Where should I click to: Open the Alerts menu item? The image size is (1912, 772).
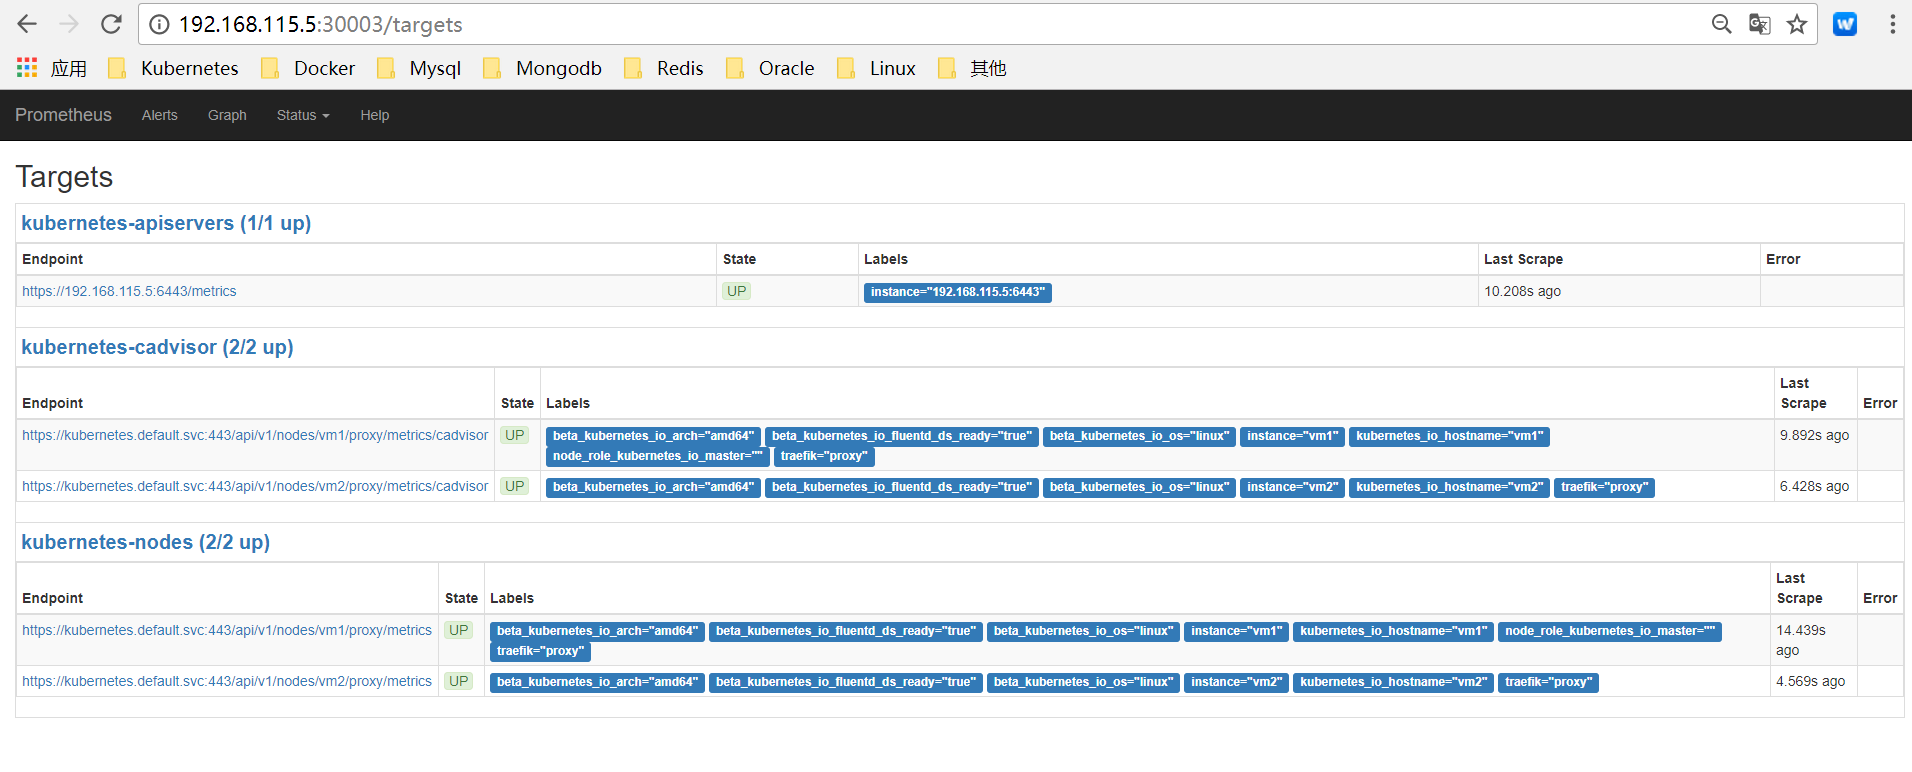click(160, 115)
